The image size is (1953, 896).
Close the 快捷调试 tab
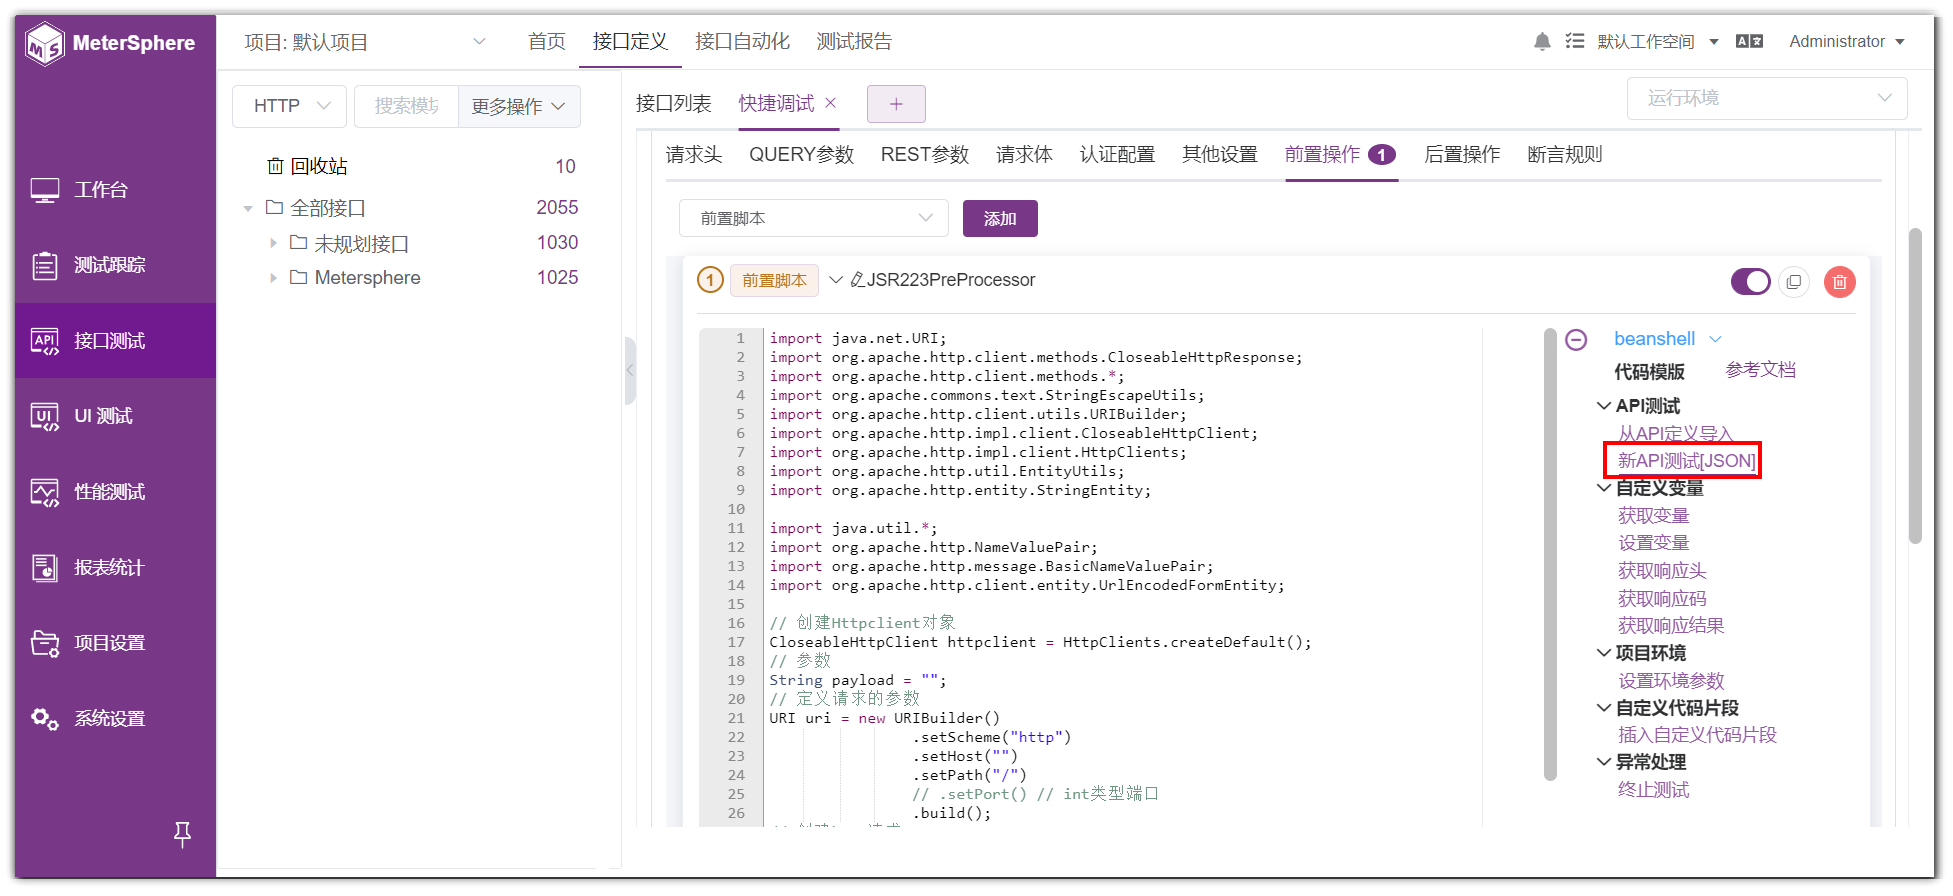tap(831, 103)
